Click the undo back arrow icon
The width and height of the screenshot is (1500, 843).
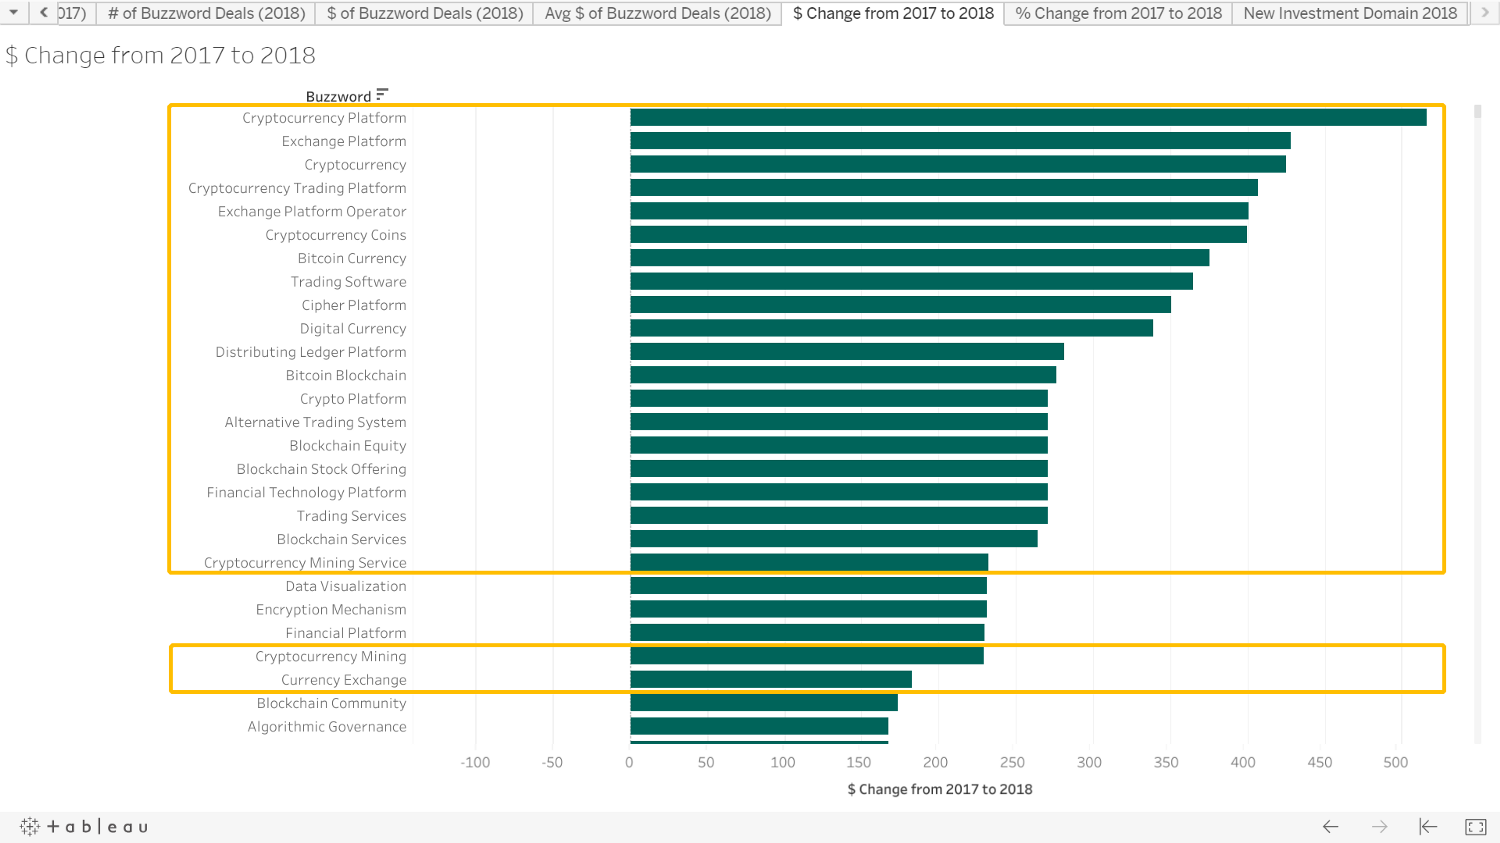point(1330,827)
